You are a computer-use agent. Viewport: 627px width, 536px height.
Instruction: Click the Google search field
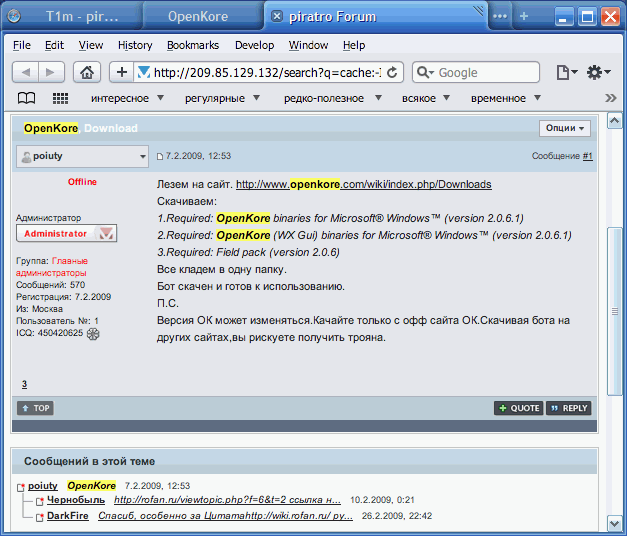pos(476,72)
